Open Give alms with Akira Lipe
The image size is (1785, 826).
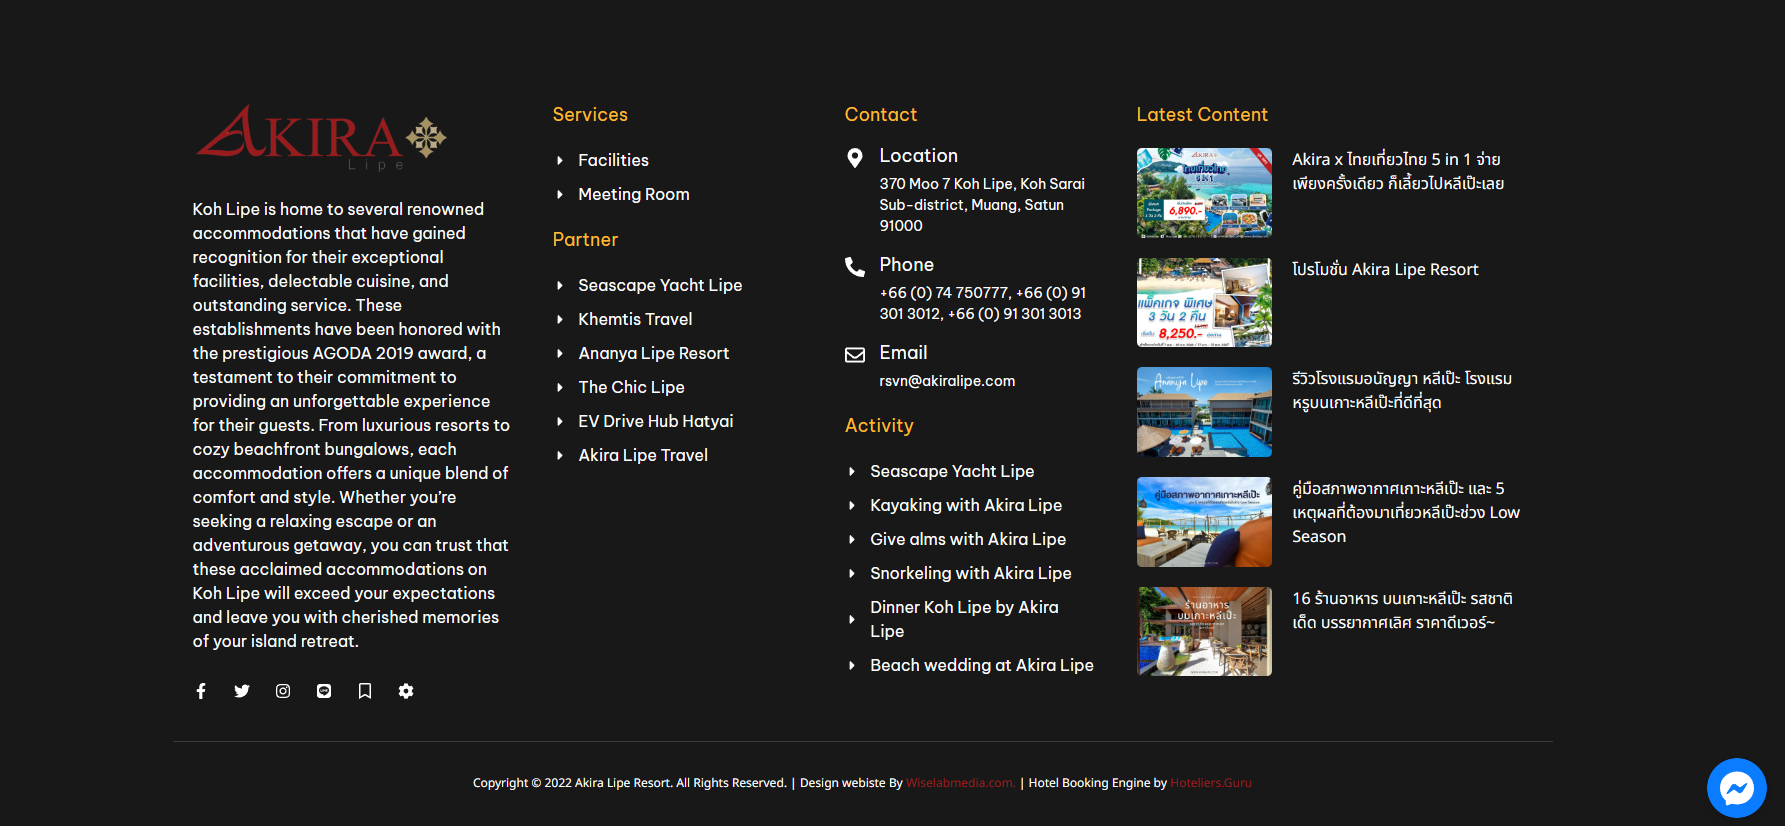pos(968,539)
